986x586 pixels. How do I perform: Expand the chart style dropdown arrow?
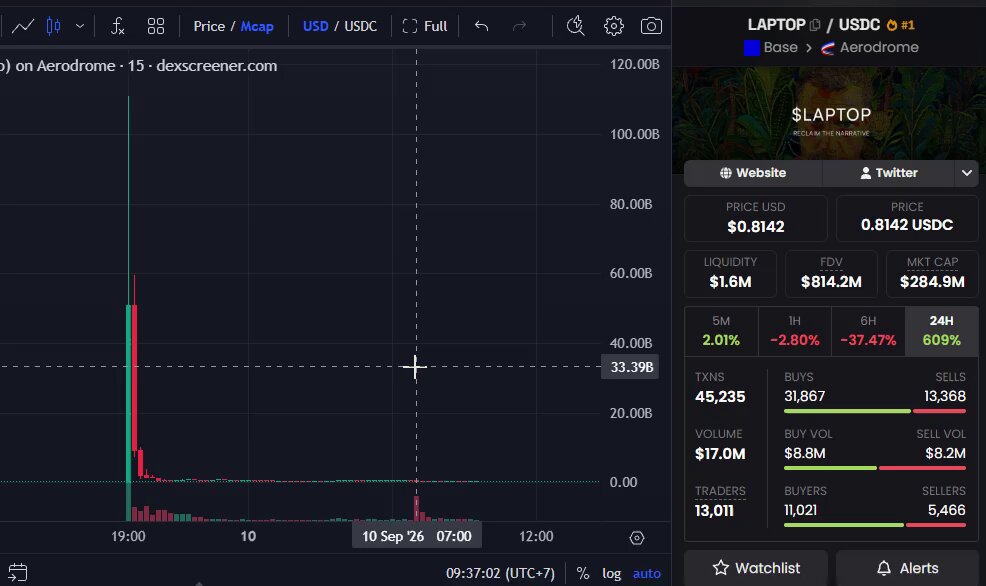click(x=80, y=26)
